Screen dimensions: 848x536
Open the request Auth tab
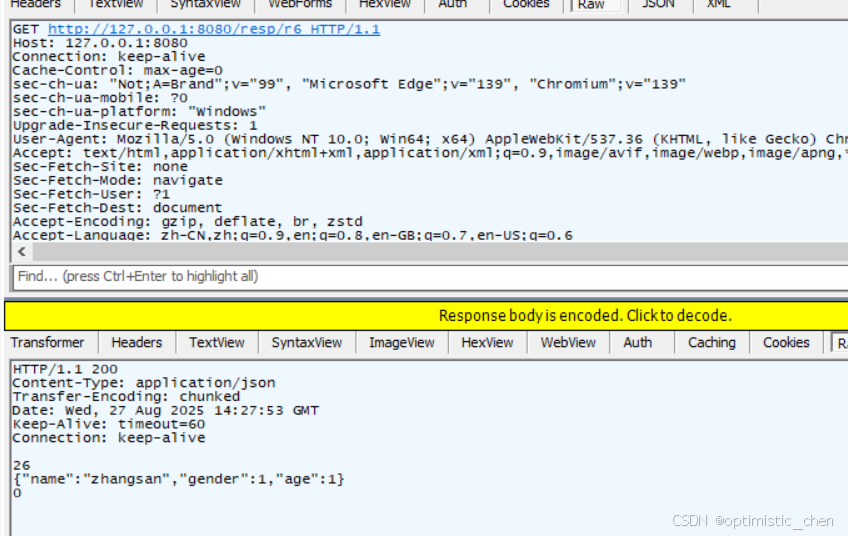[x=453, y=4]
